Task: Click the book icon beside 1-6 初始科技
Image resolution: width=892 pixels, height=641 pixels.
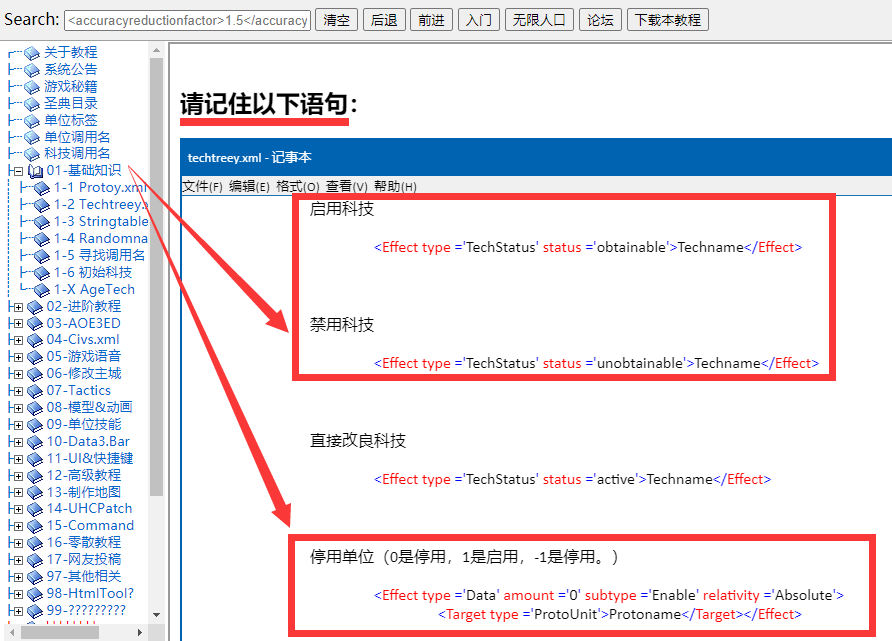Action: (x=42, y=273)
